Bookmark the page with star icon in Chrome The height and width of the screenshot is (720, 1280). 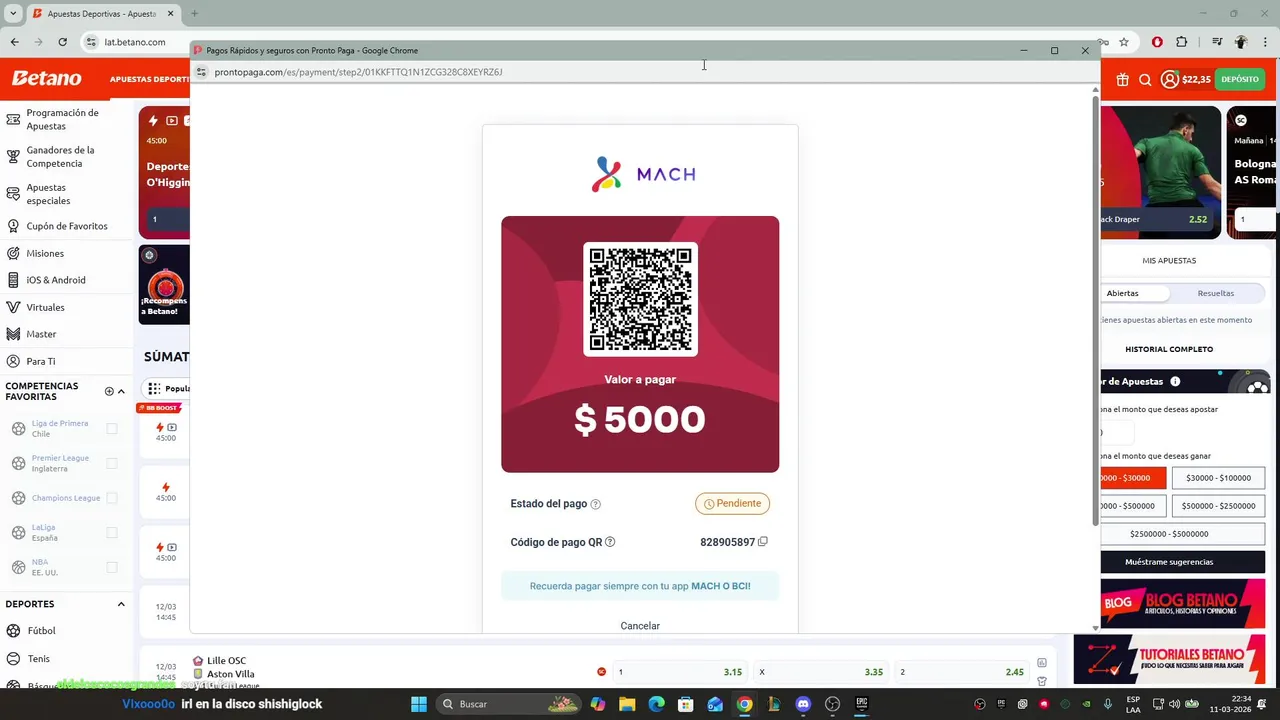[1124, 42]
